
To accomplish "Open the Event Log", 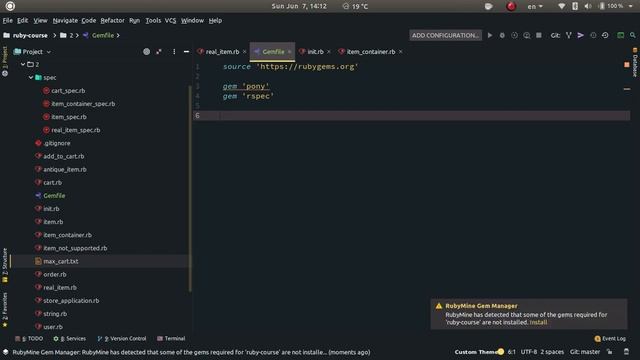I will coord(610,339).
